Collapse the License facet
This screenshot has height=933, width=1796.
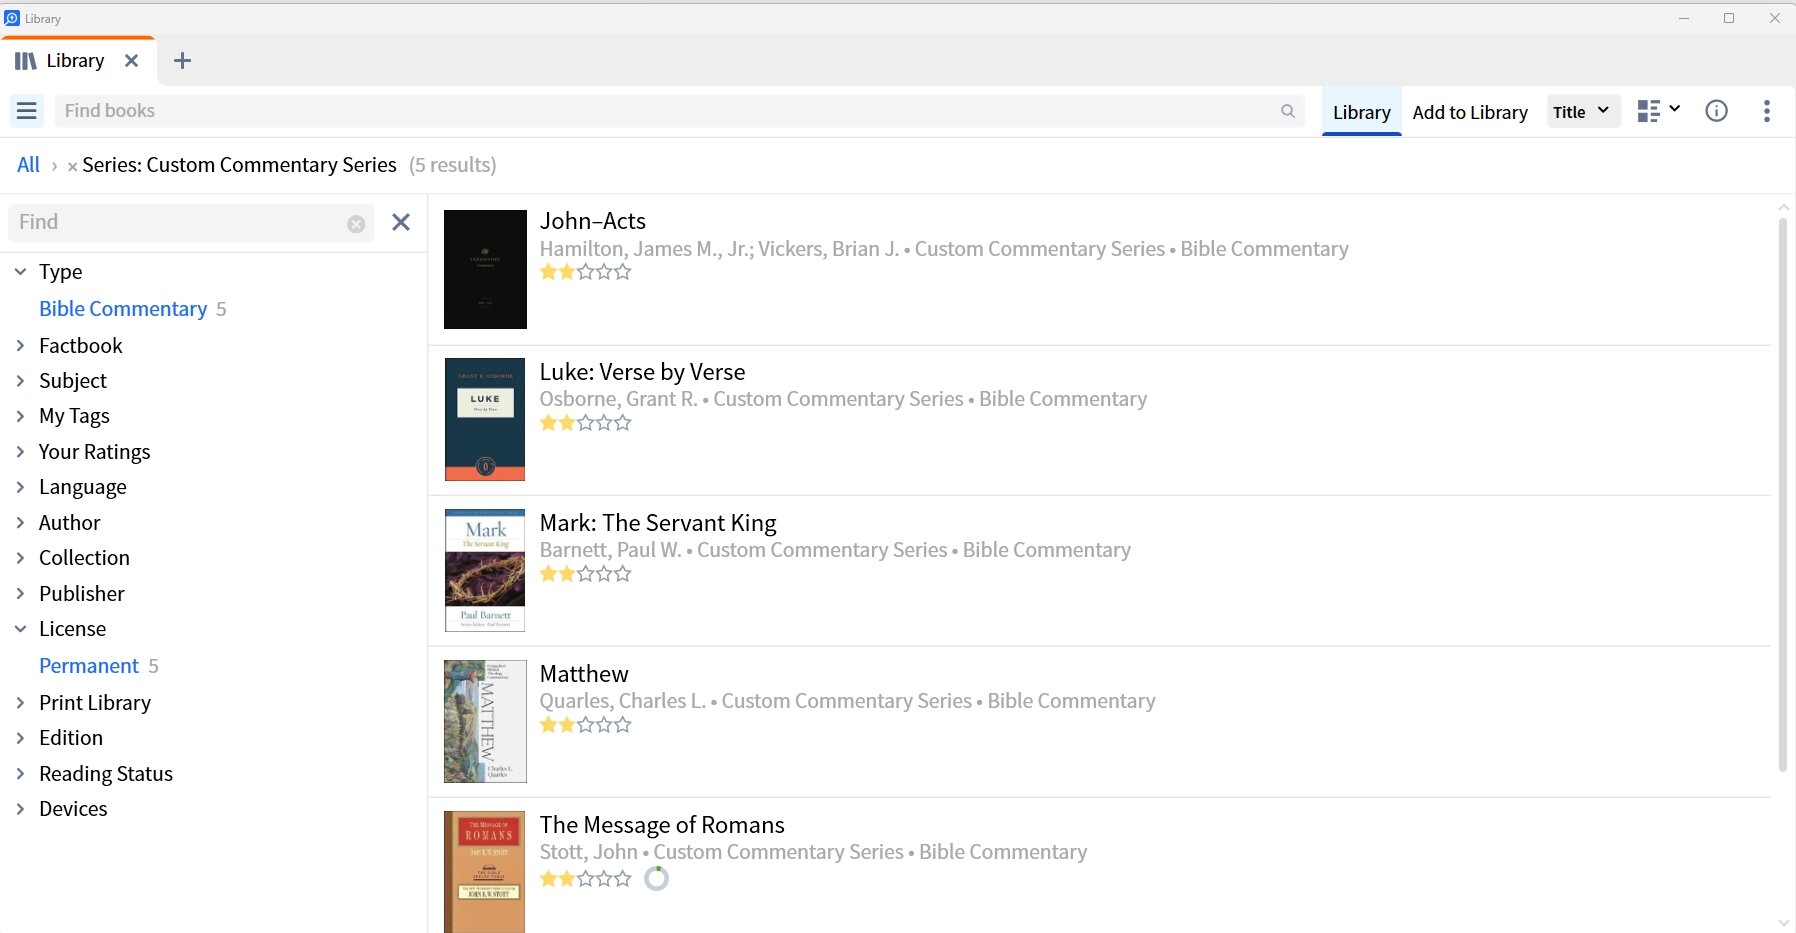click(x=20, y=629)
